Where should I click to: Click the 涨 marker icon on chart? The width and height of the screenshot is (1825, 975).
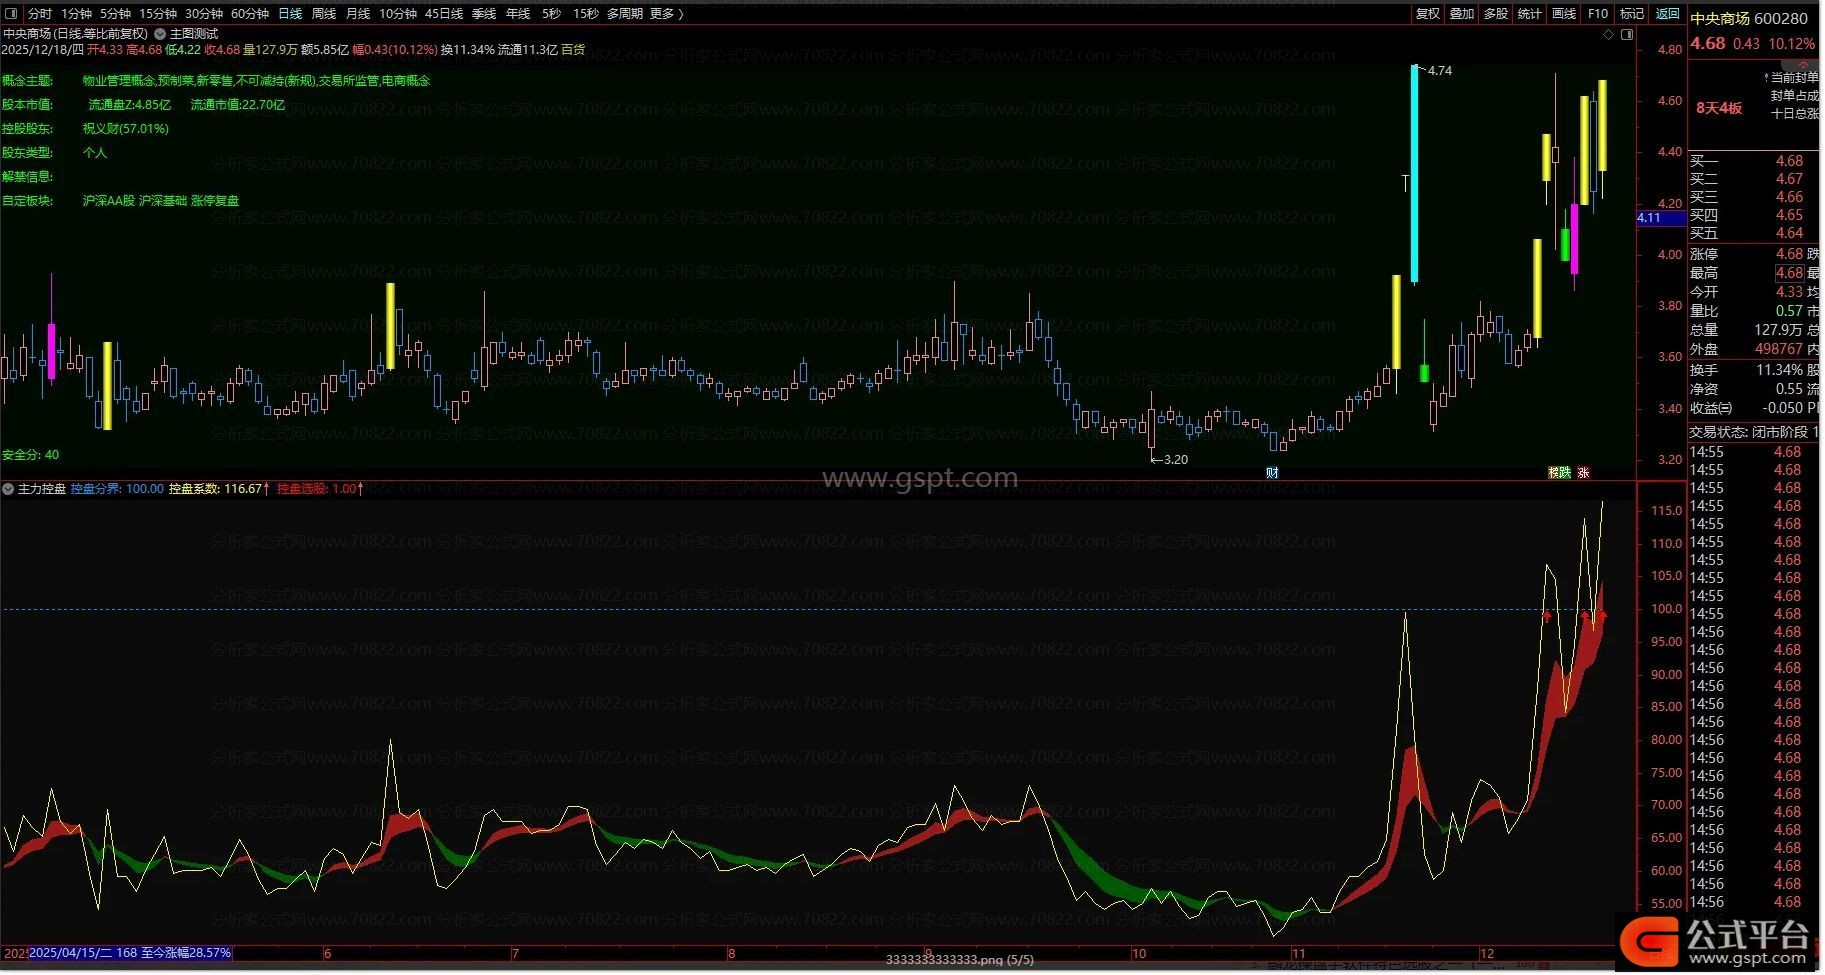[x=1583, y=473]
